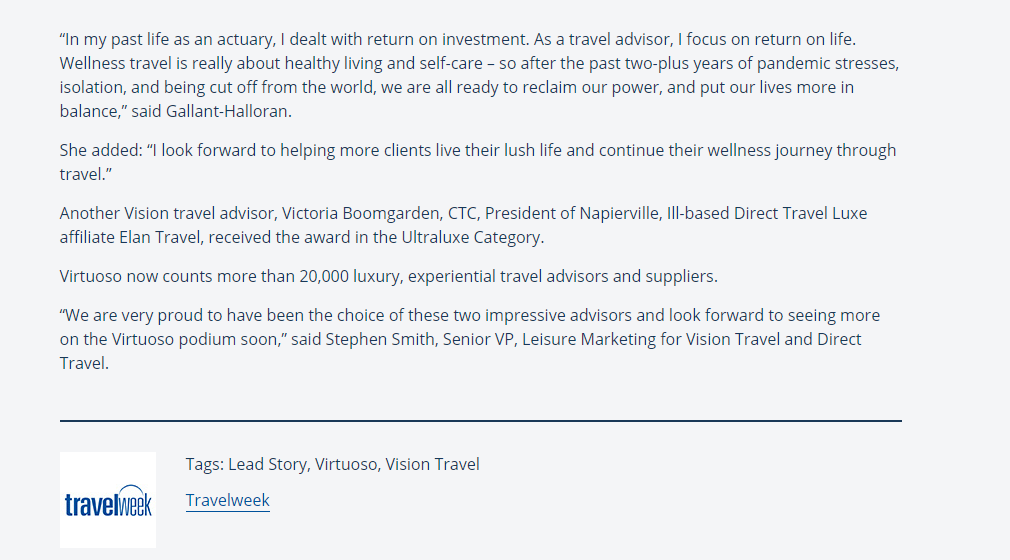Image resolution: width=1010 pixels, height=560 pixels.
Task: Click the Travelweek logo image
Action: pos(108,499)
